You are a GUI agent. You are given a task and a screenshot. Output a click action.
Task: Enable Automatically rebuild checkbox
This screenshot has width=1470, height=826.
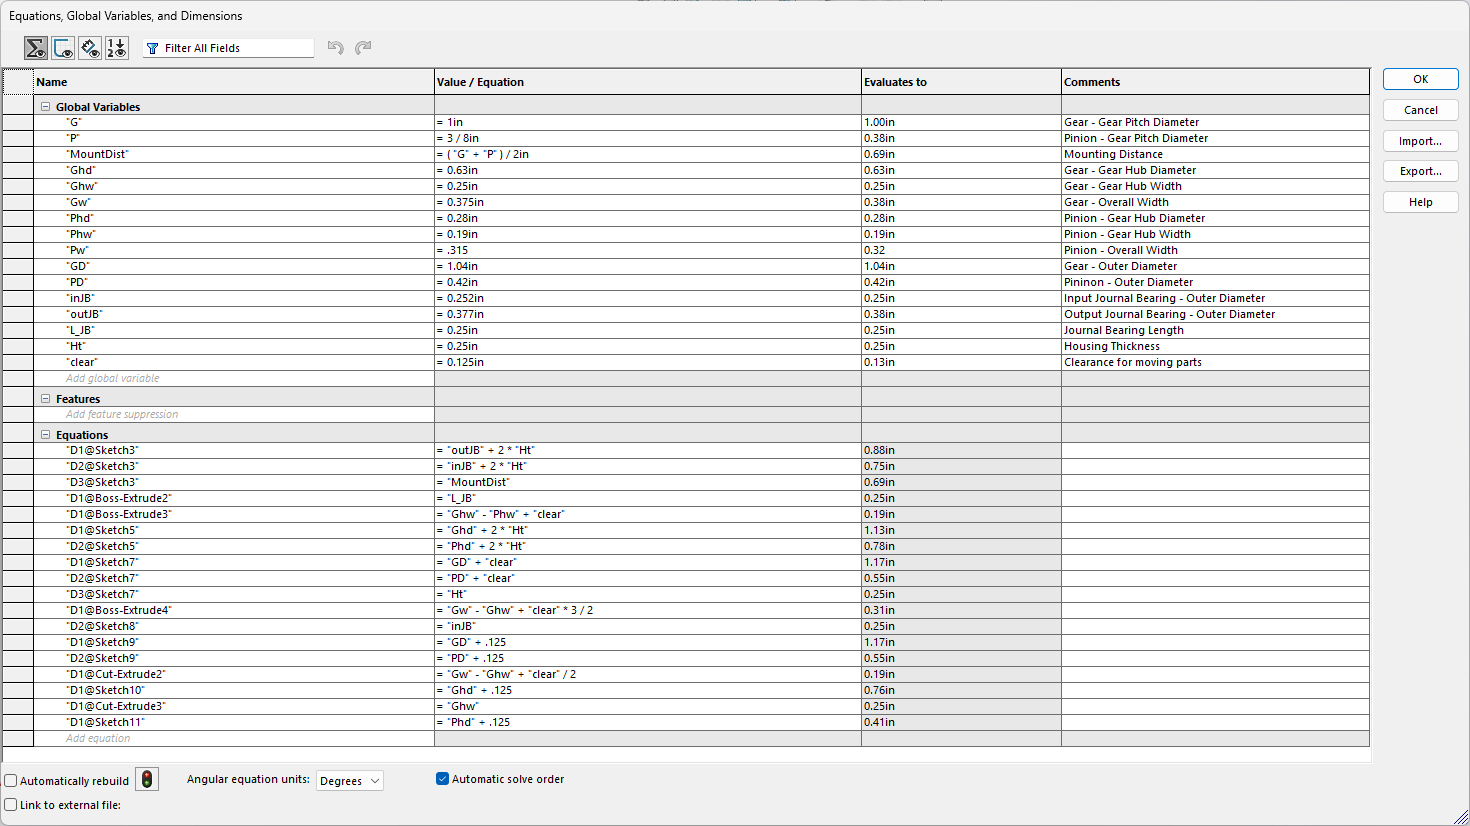tap(11, 781)
